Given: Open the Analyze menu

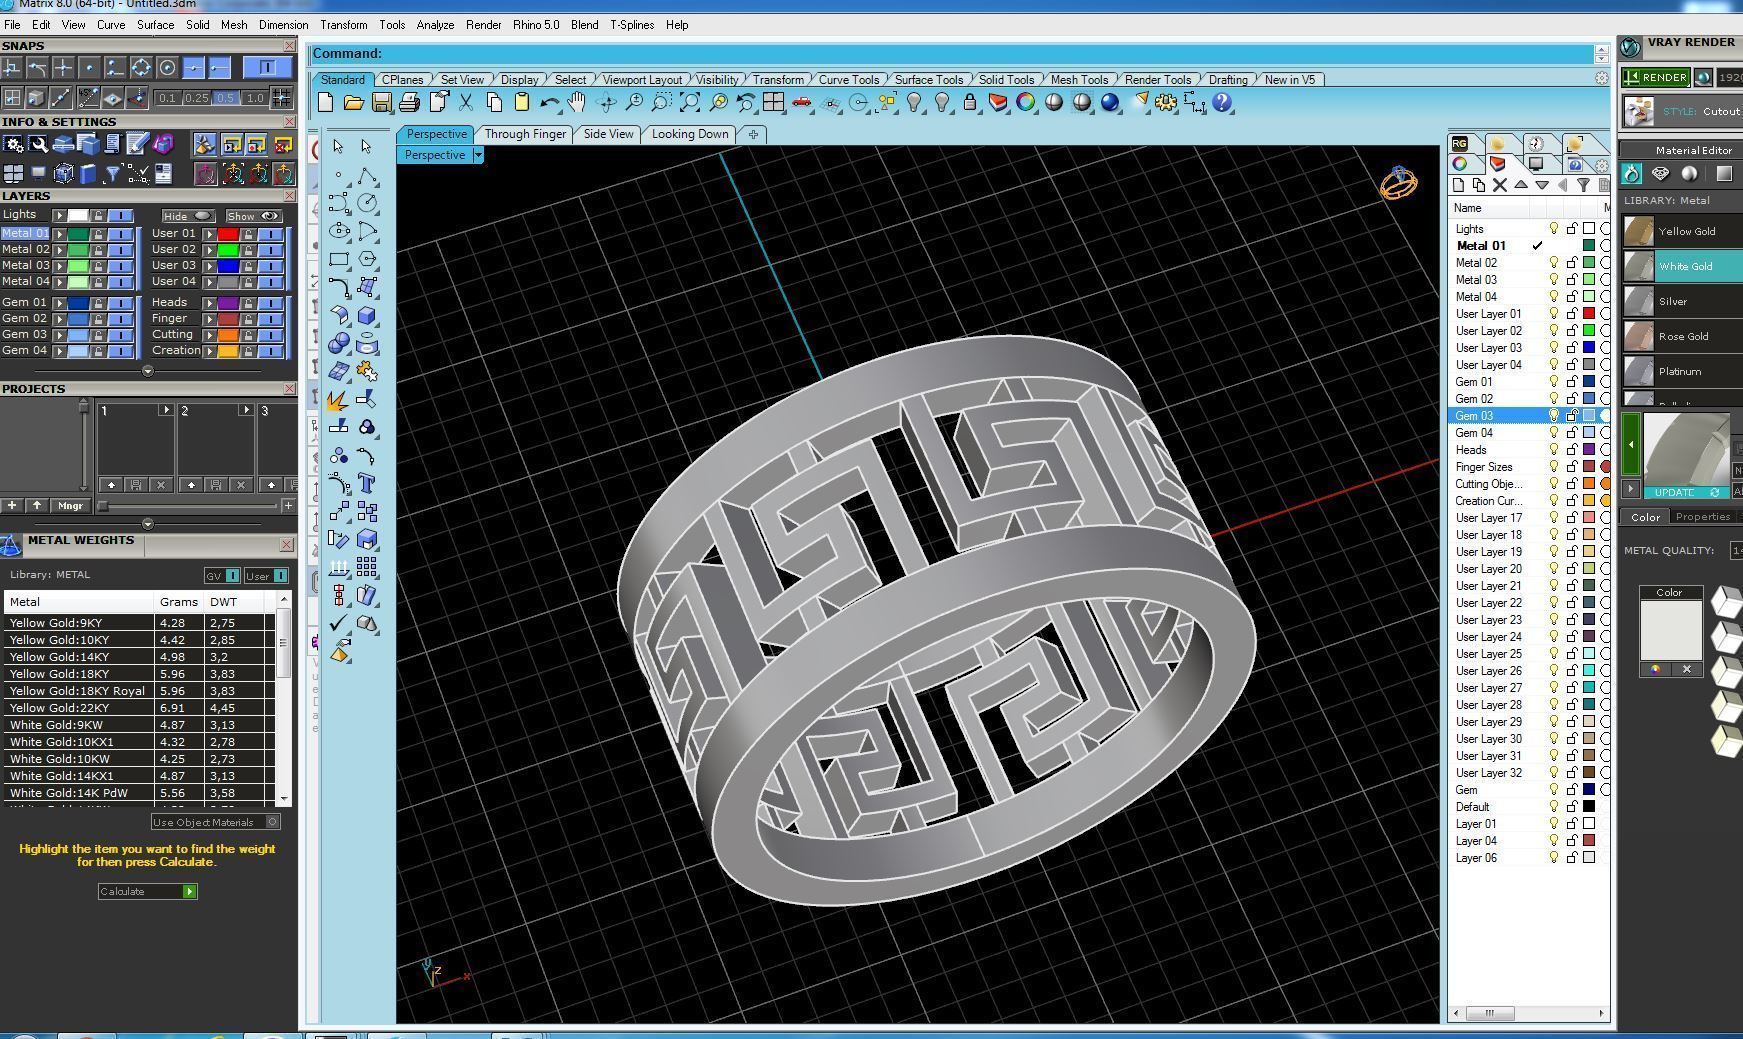Looking at the screenshot, I should click(435, 25).
